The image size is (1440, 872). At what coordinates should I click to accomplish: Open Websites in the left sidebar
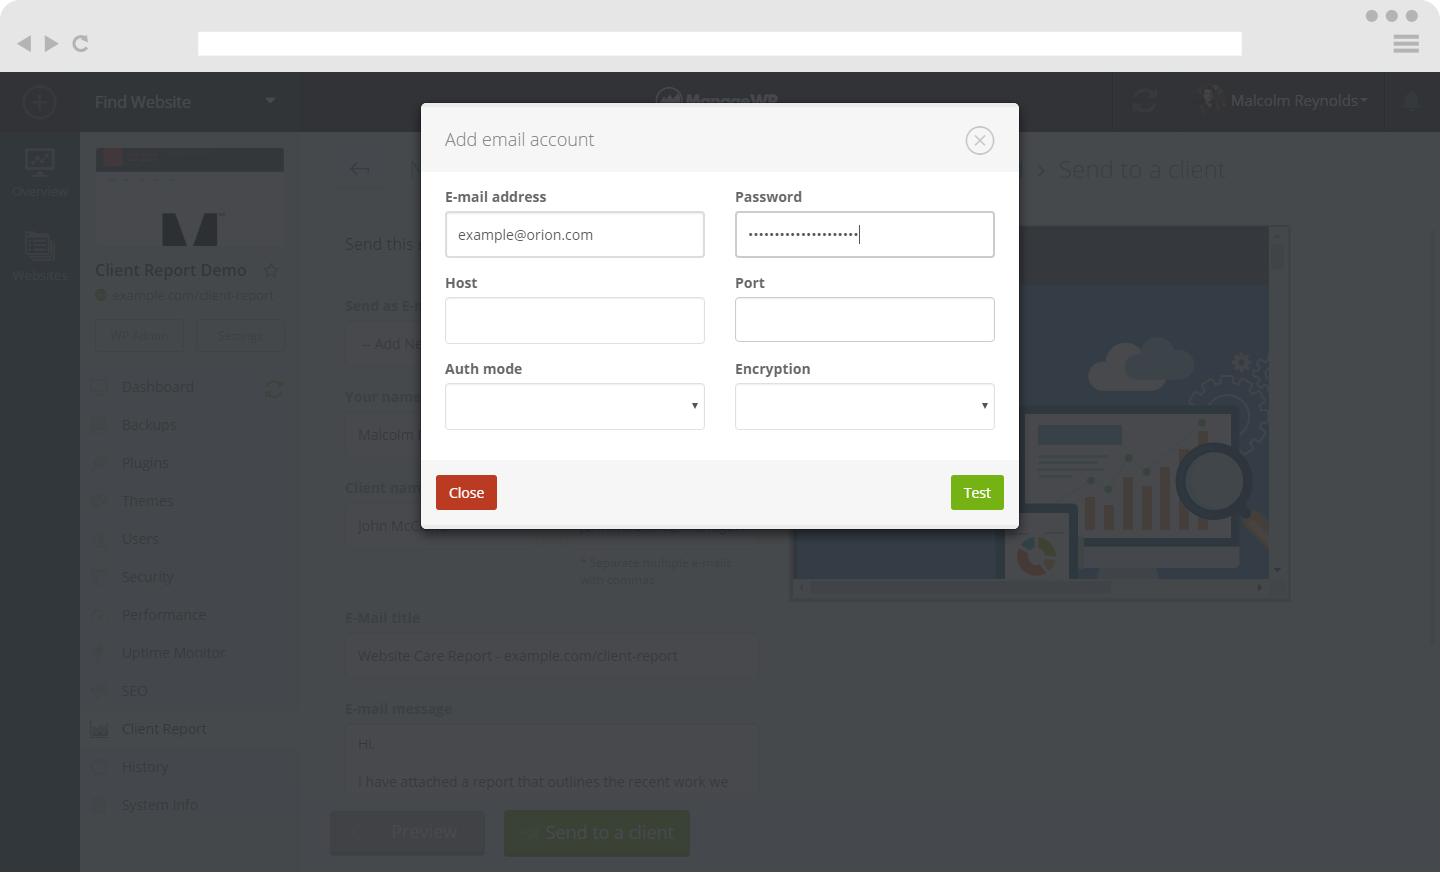40,257
